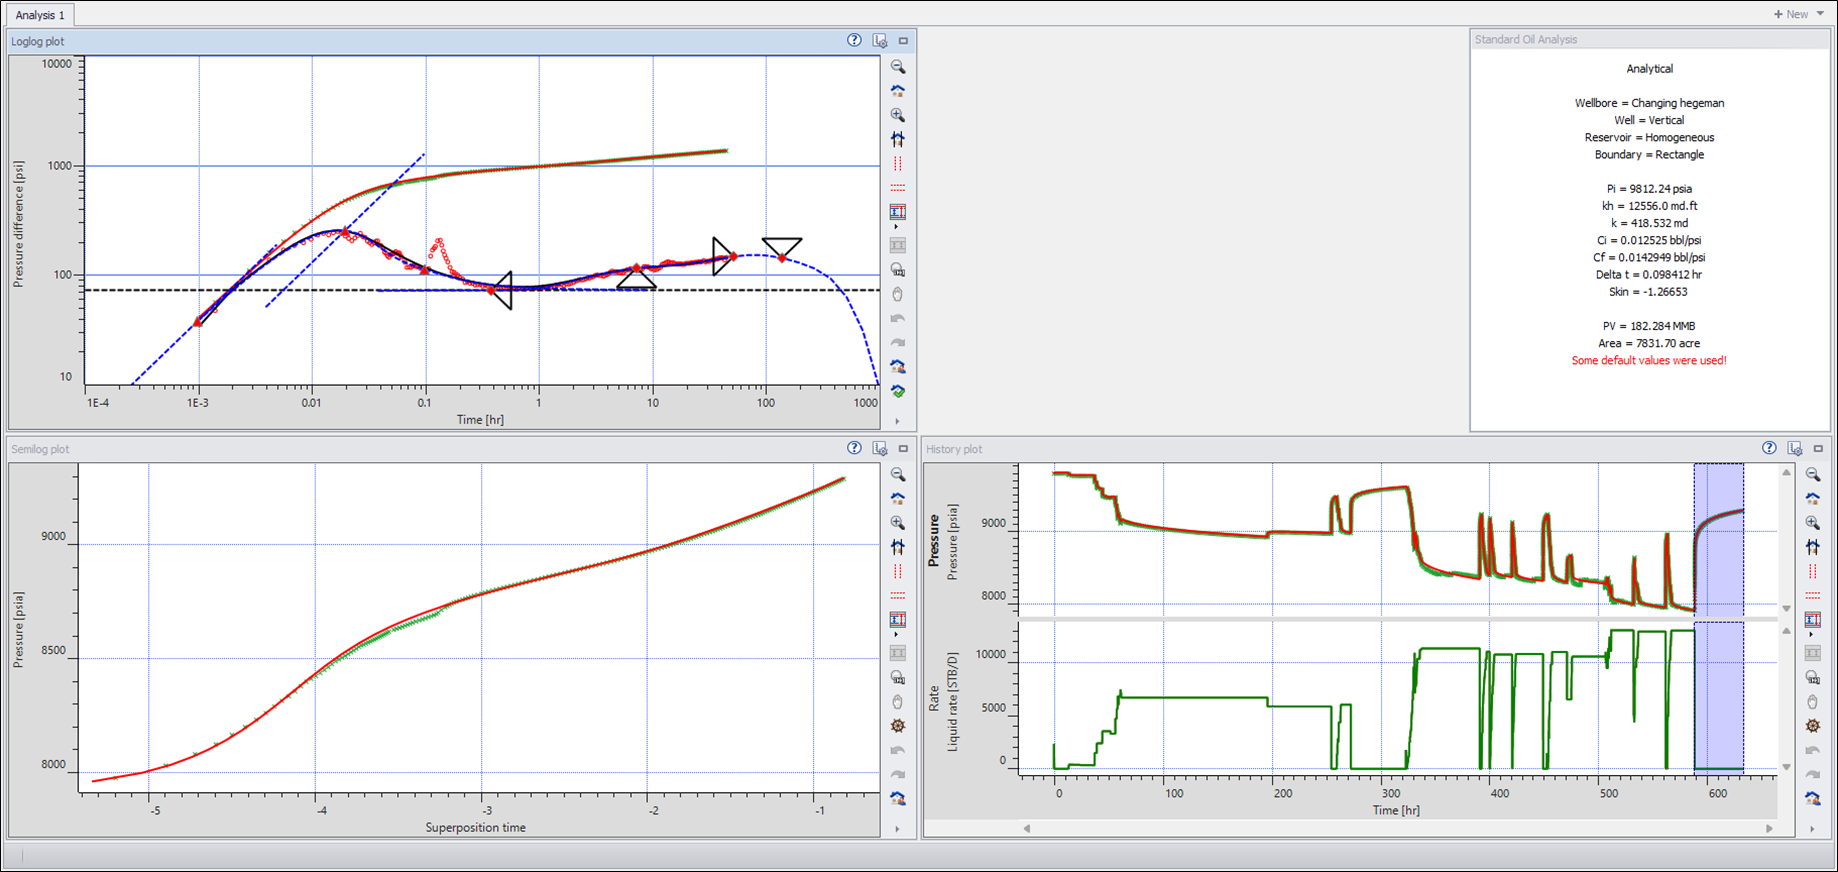1838x872 pixels.
Task: Toggle the Semilog plot show-scales icon
Action: pos(898,619)
